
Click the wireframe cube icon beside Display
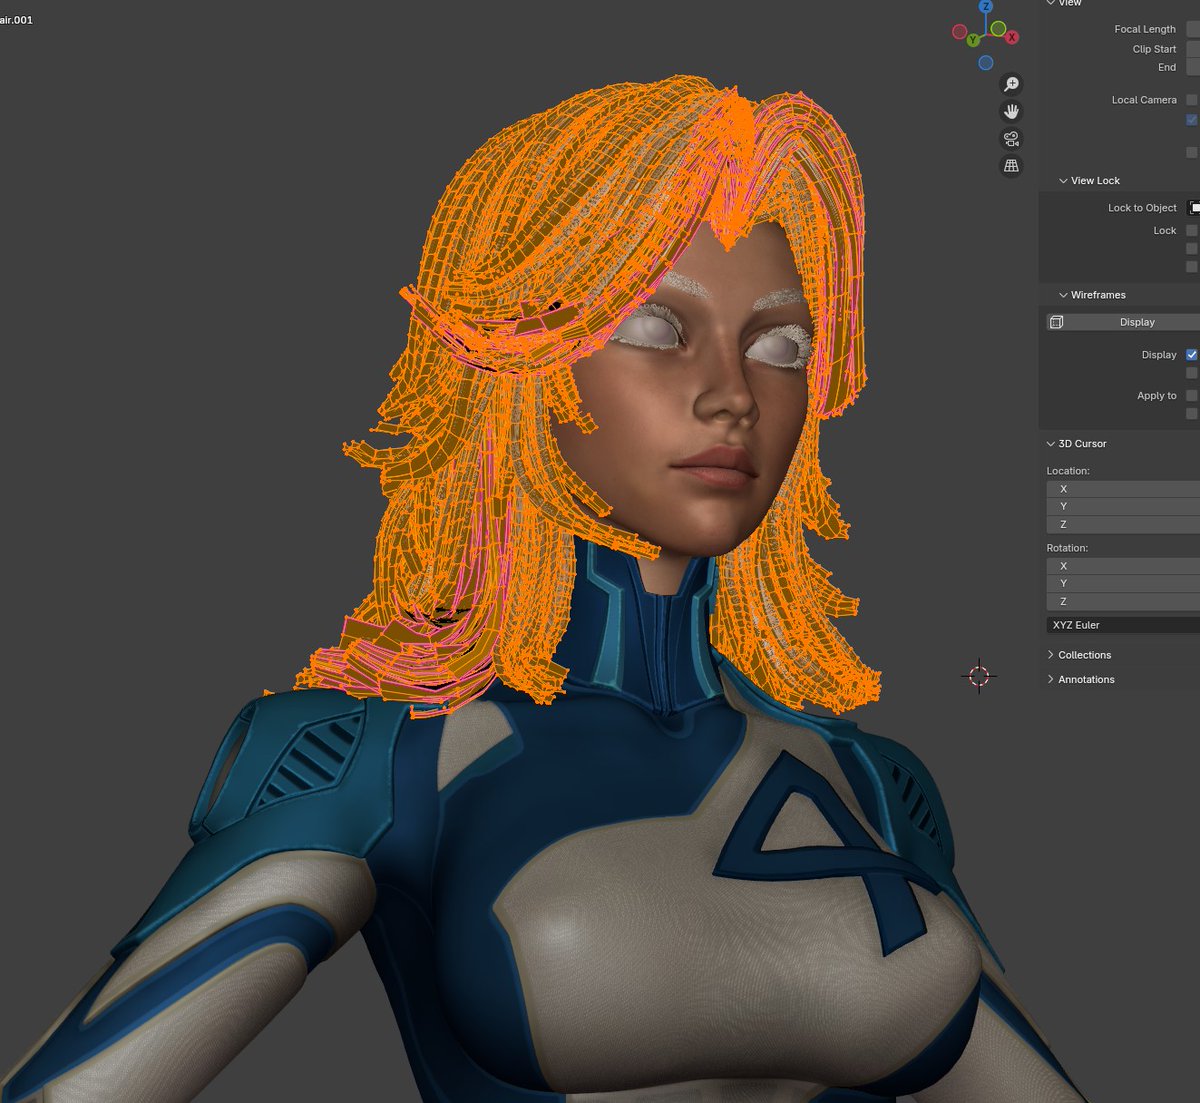pos(1057,322)
